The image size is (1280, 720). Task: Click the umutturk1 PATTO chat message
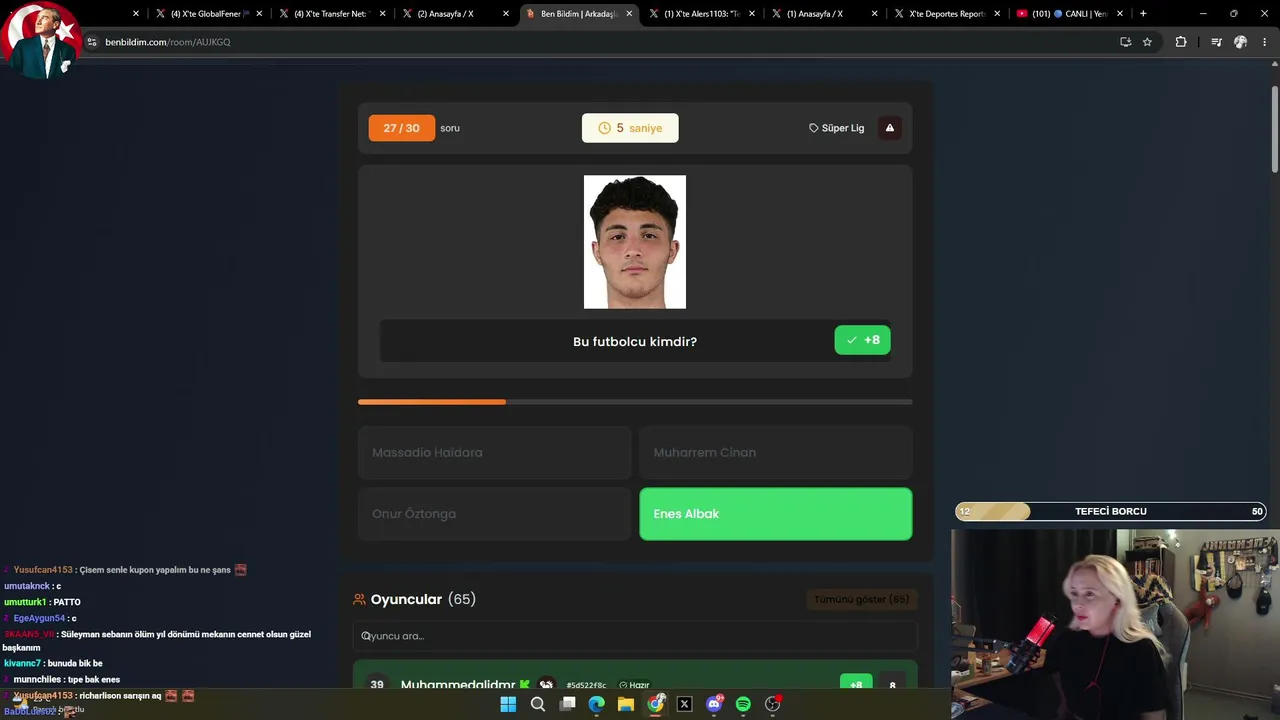point(42,602)
